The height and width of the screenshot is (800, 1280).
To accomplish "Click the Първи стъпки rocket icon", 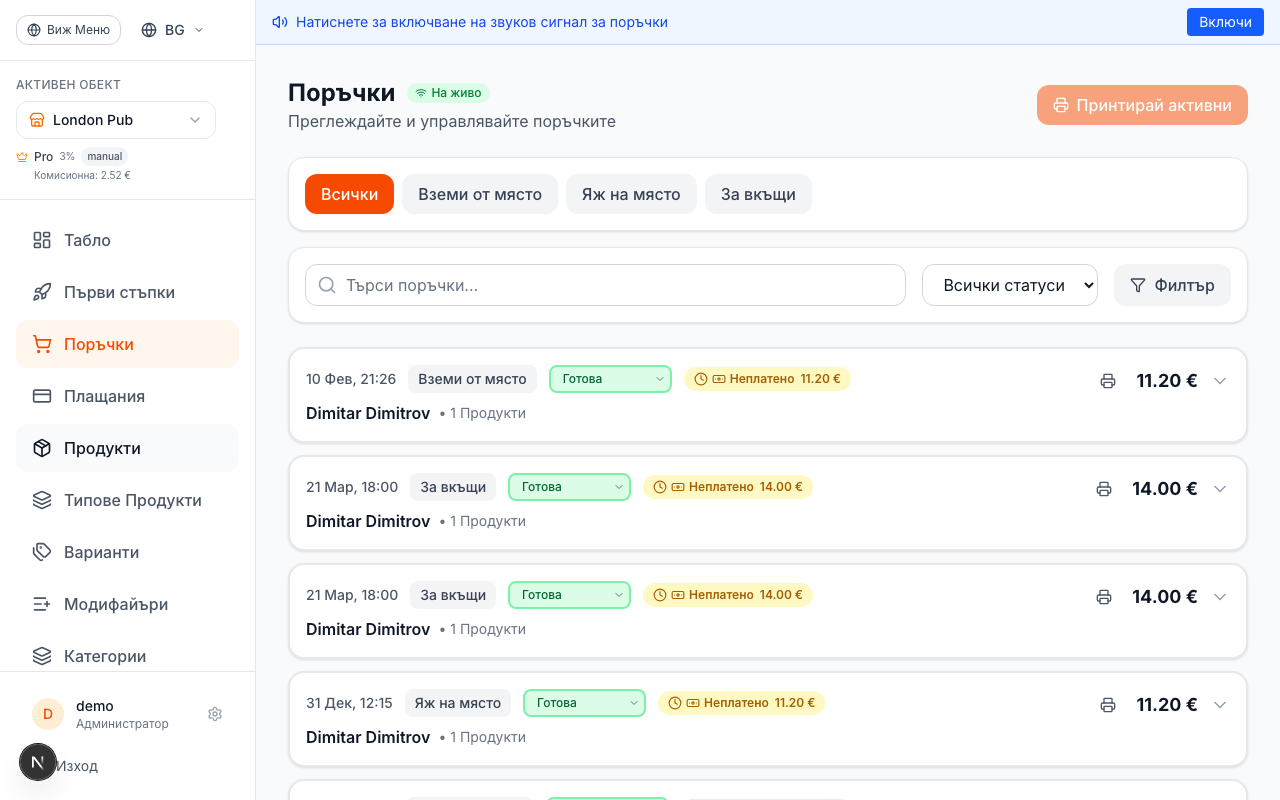I will coord(41,292).
